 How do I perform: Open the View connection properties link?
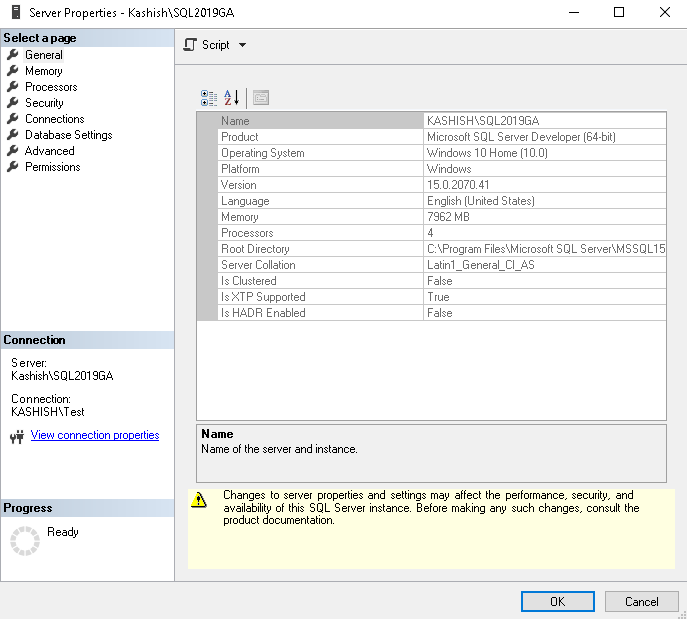(x=95, y=435)
